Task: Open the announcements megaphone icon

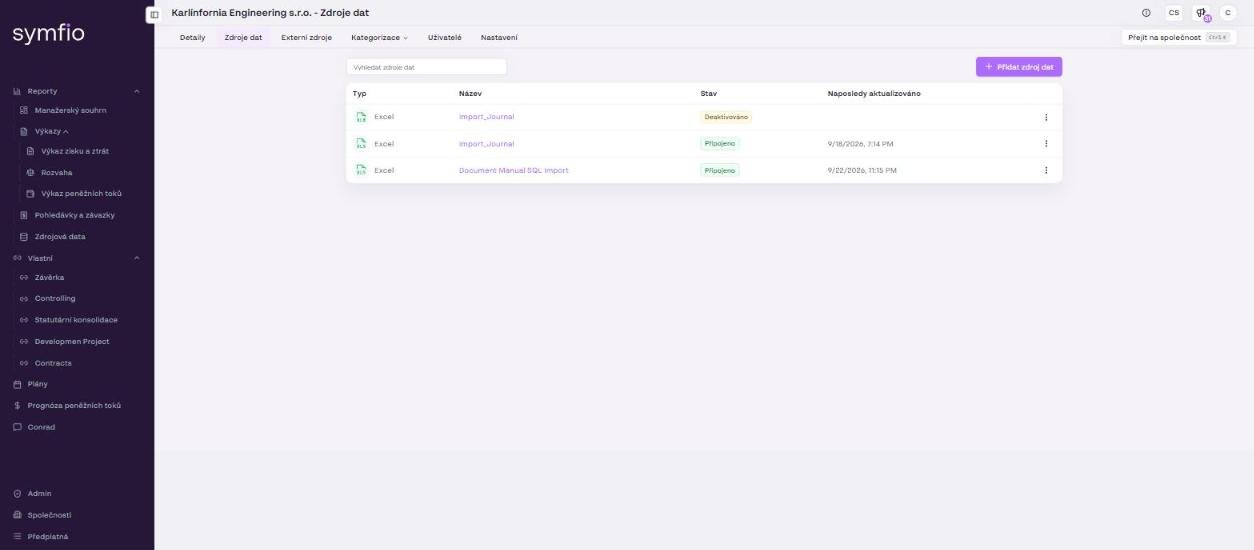Action: click(x=1201, y=12)
